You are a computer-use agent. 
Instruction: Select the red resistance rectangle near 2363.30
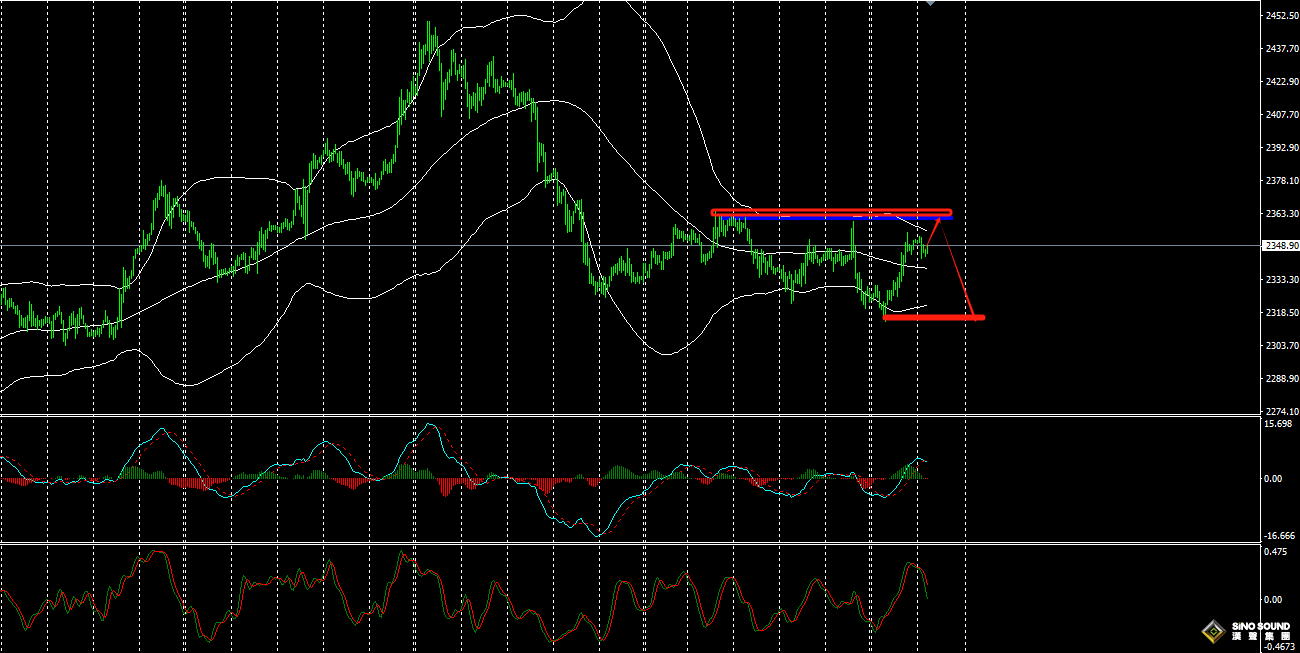pos(830,212)
